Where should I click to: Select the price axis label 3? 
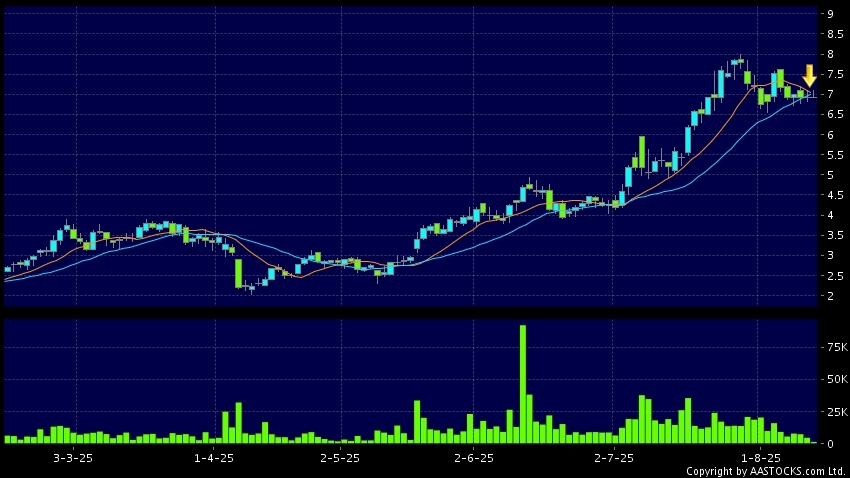[830, 255]
